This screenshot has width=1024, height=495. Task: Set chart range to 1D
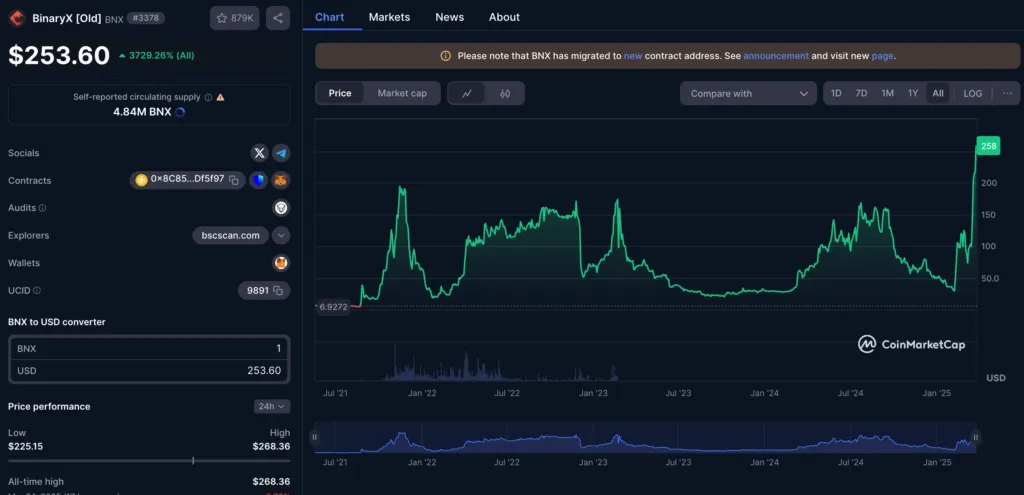tap(836, 93)
